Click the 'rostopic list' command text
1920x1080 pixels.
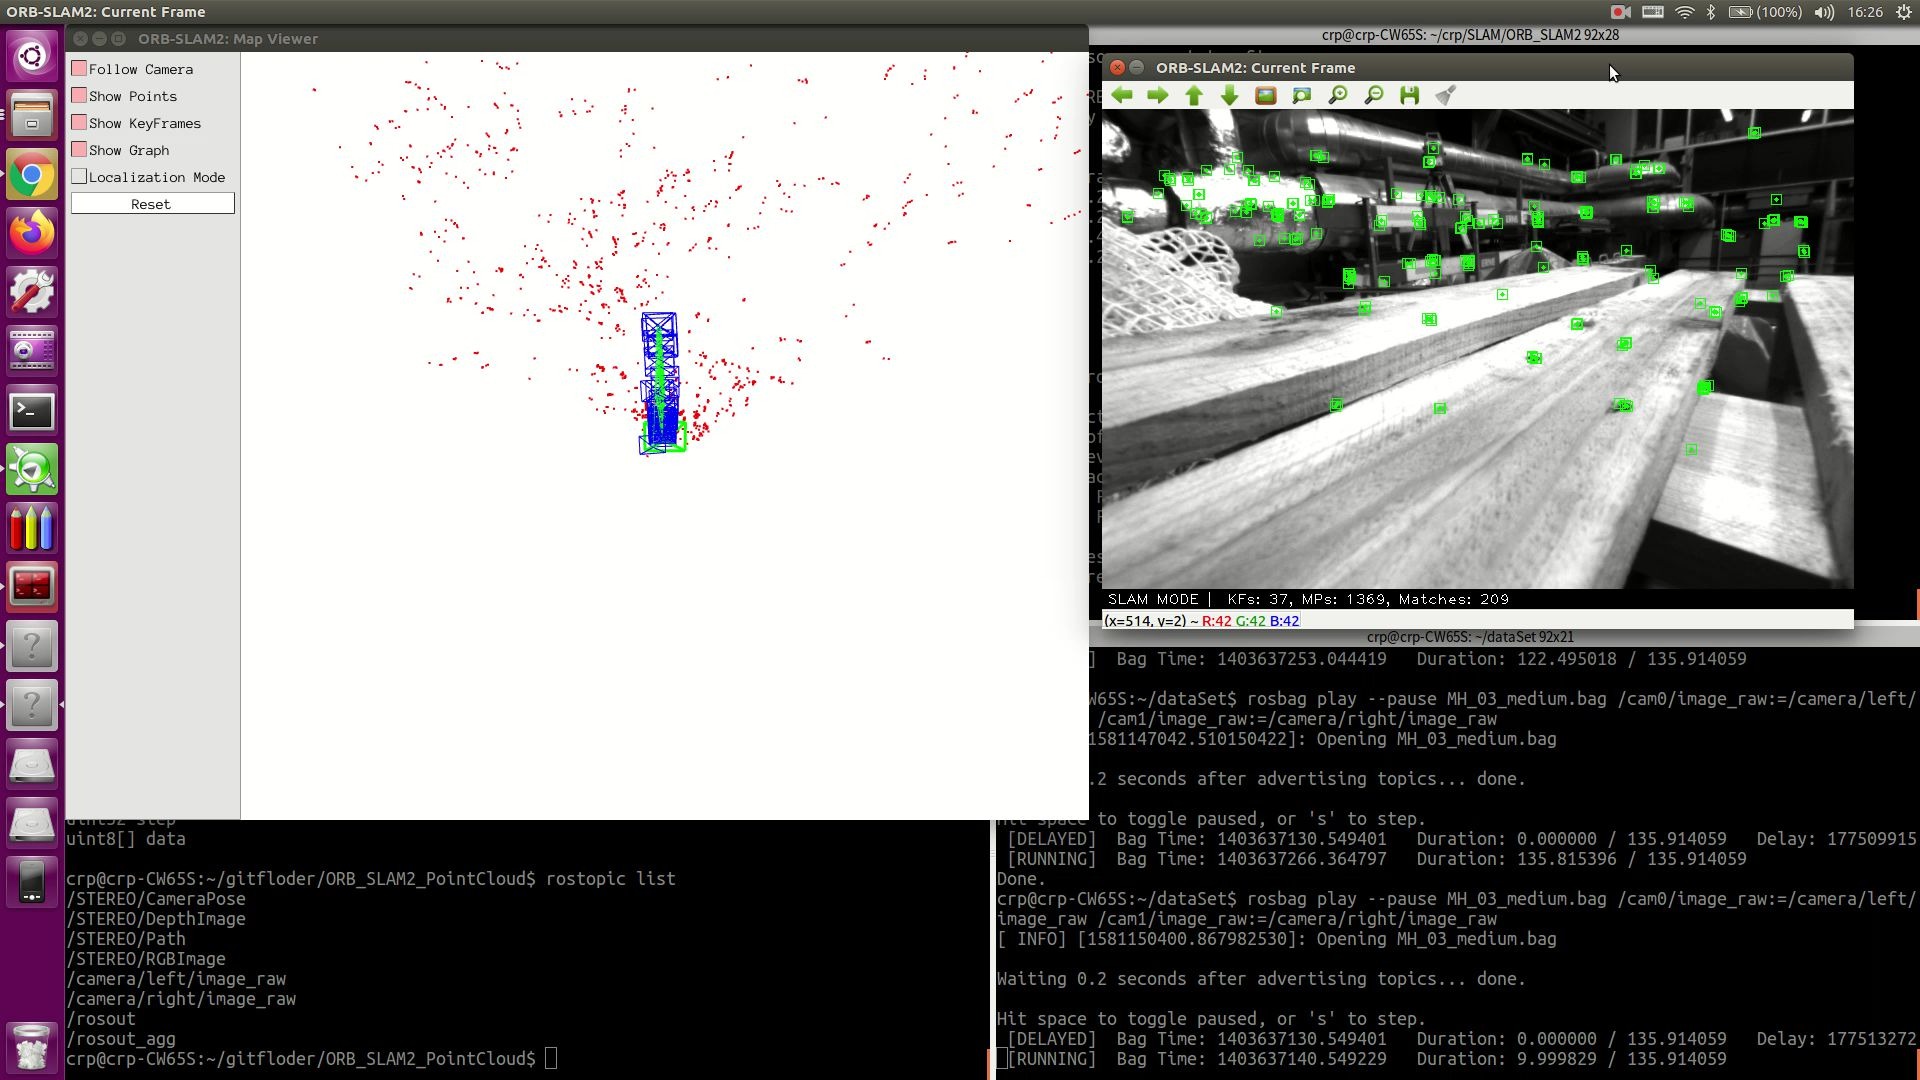click(611, 879)
